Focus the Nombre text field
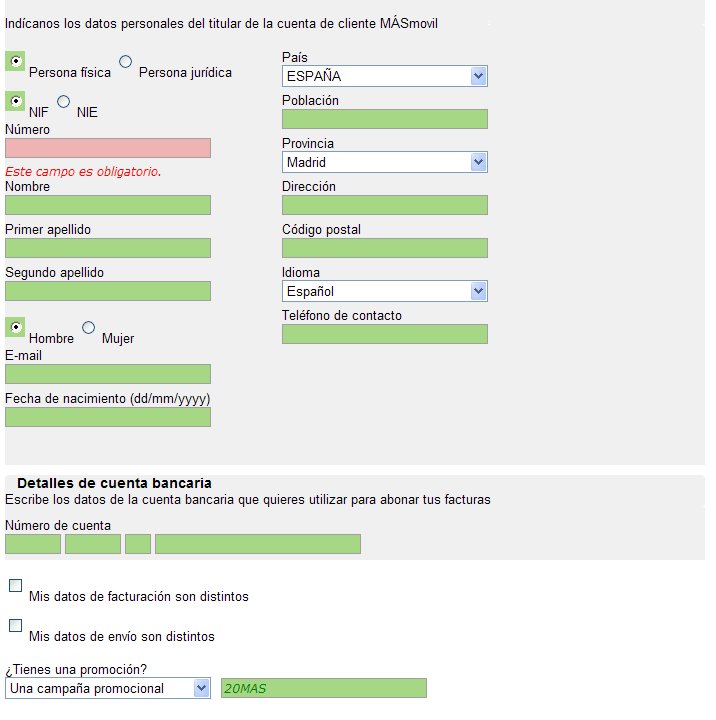The height and width of the screenshot is (720, 716). click(x=108, y=205)
